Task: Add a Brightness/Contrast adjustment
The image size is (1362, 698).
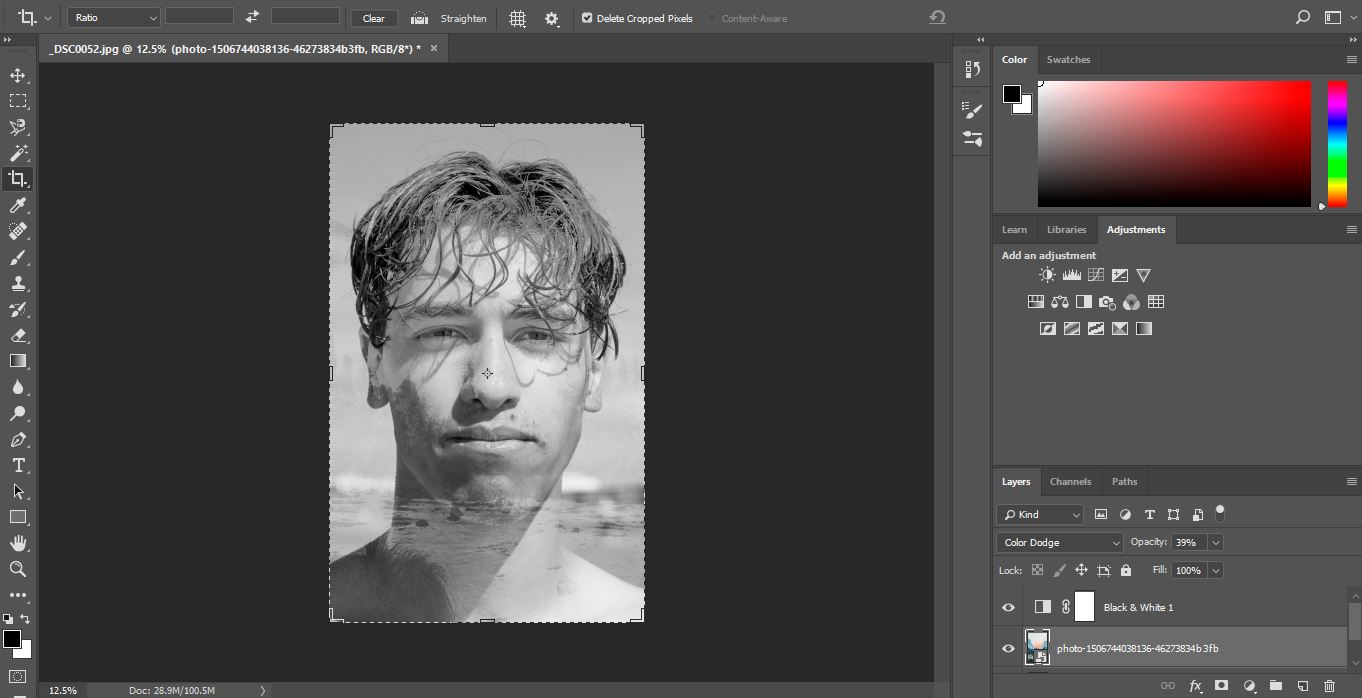Action: click(x=1047, y=275)
